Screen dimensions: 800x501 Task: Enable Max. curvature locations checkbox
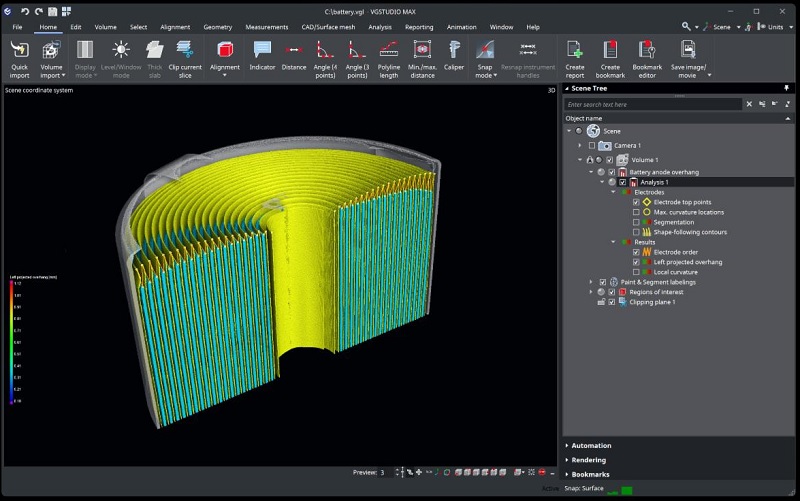pos(636,212)
